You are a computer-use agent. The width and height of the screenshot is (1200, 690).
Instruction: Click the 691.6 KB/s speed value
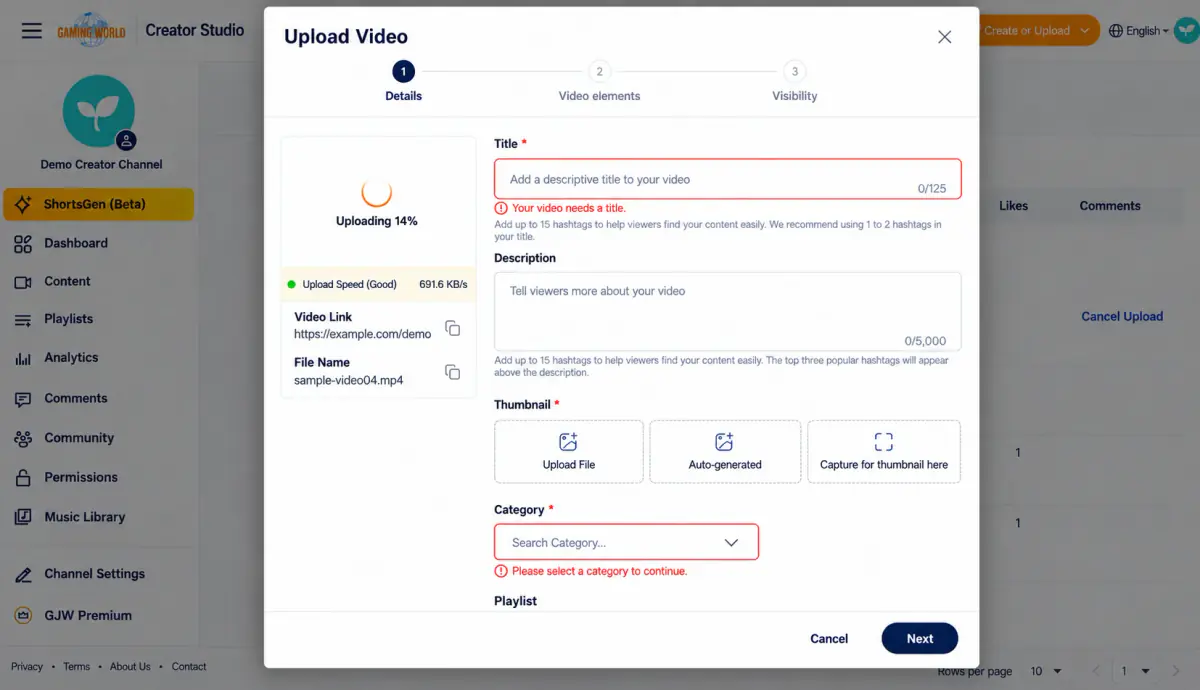443,284
